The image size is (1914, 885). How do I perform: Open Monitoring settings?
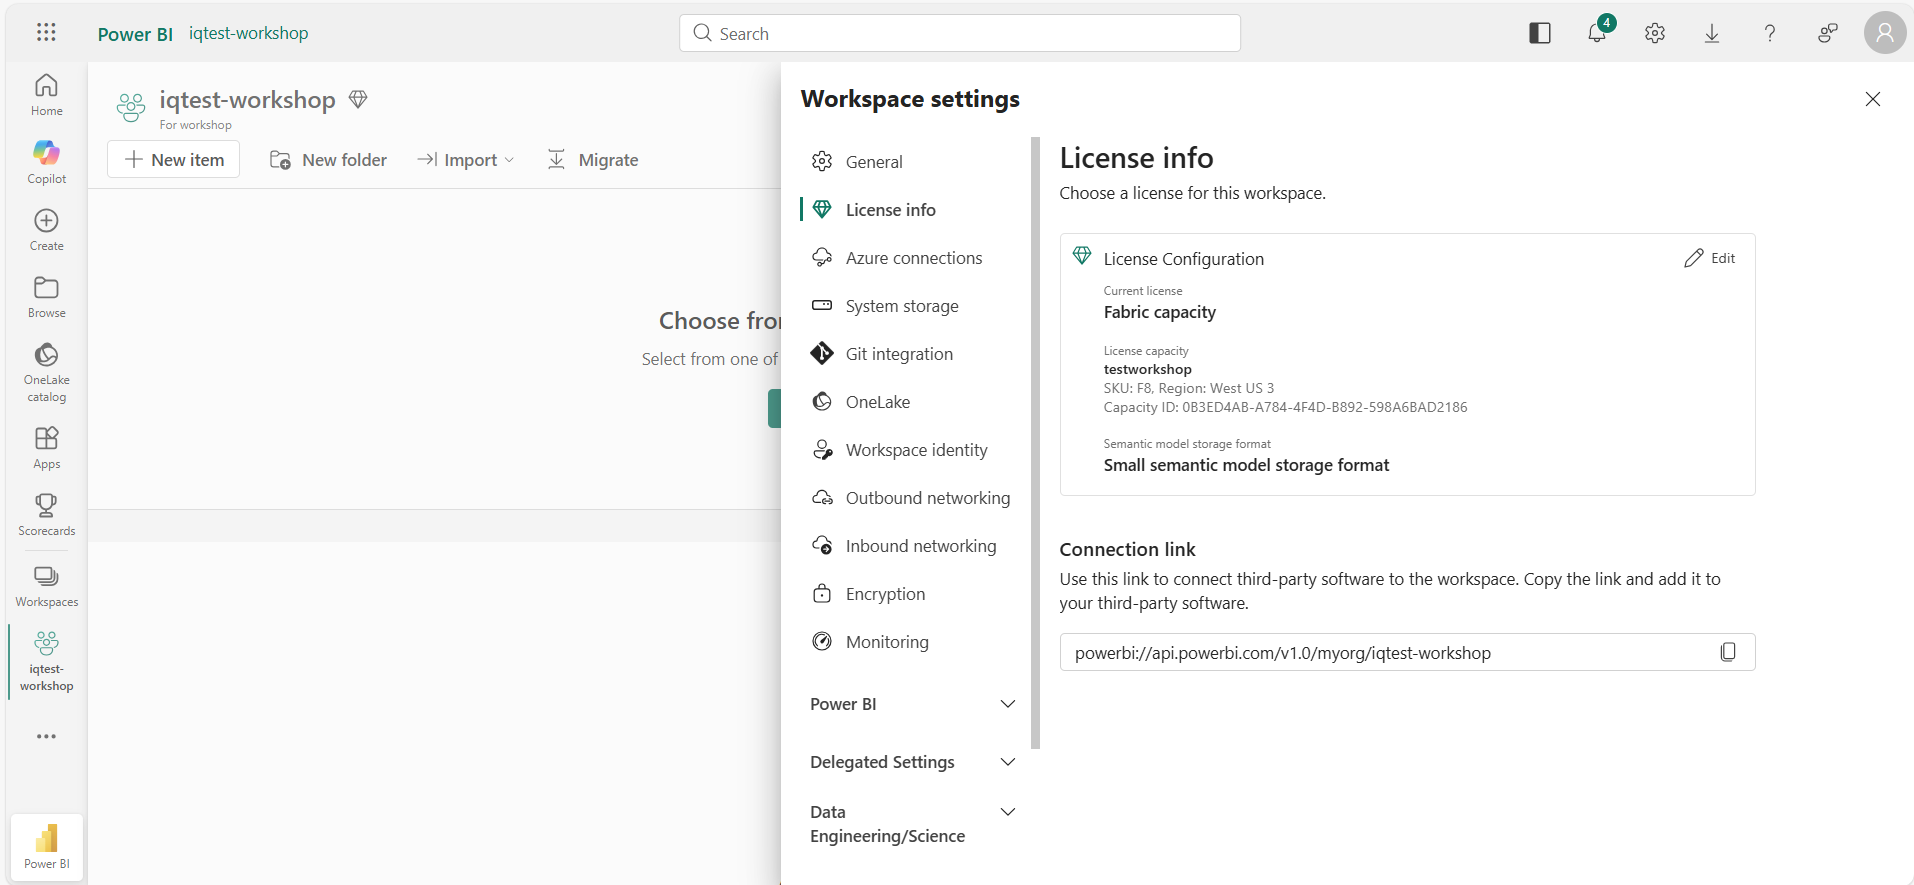pos(912,642)
